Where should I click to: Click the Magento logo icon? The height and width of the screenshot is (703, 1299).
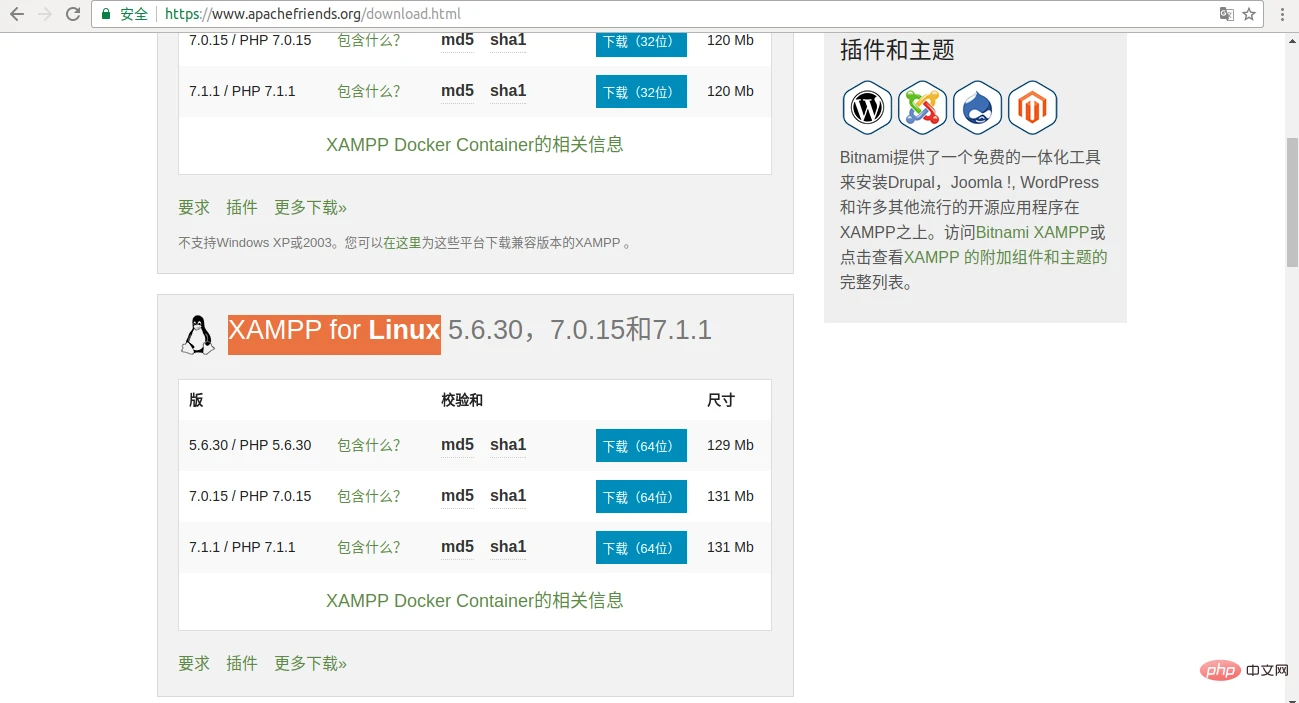point(1032,108)
